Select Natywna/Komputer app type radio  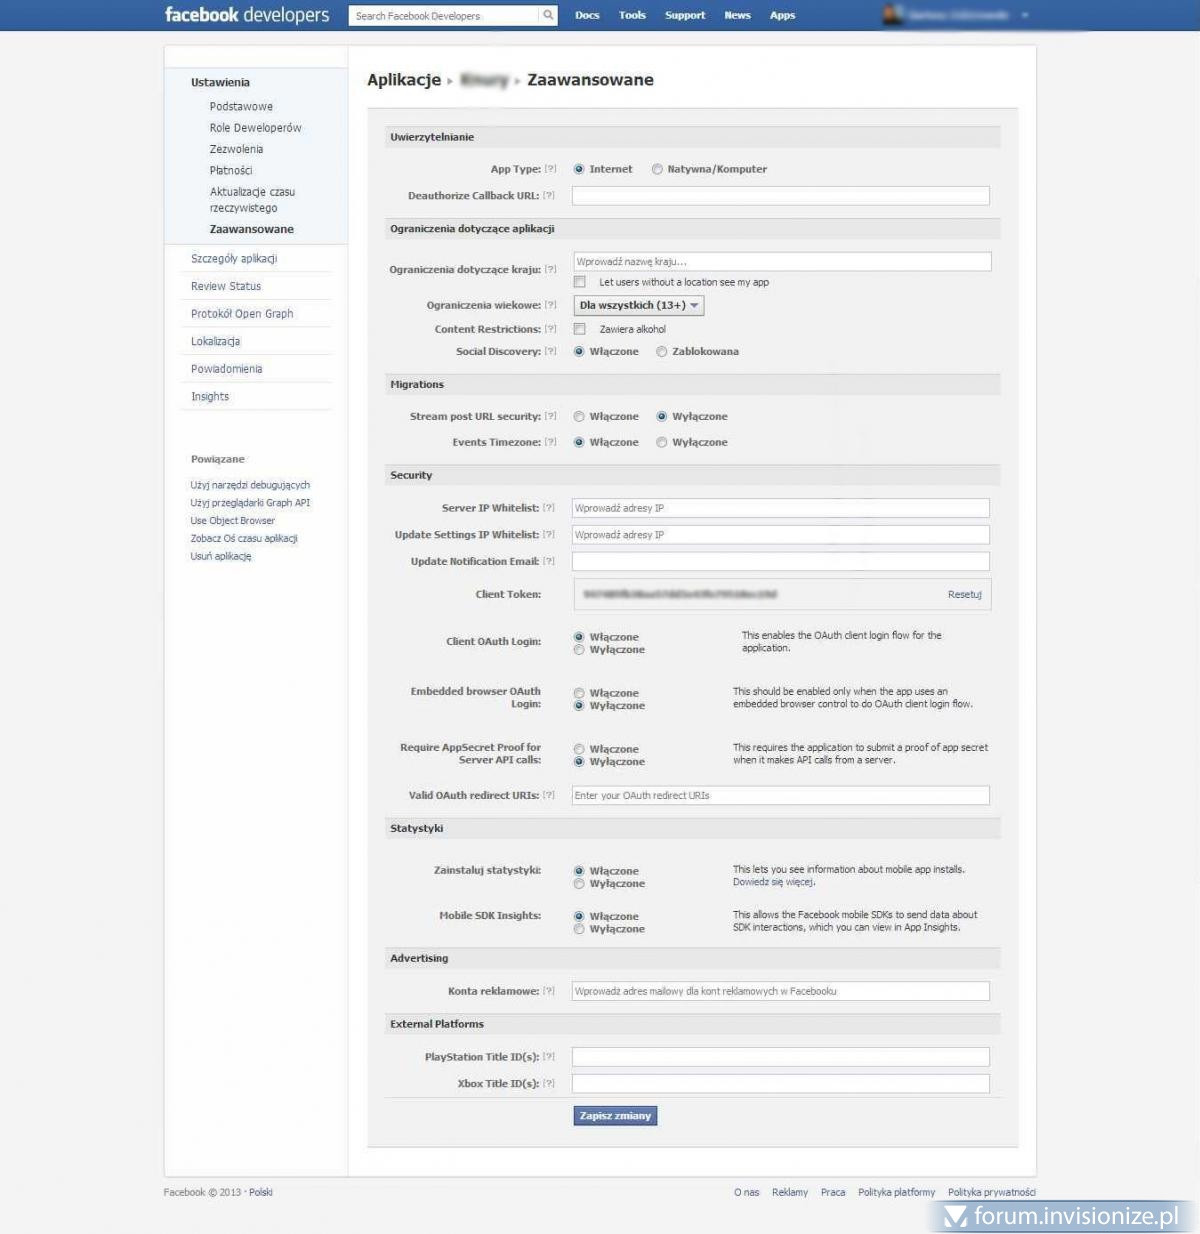[x=657, y=169]
